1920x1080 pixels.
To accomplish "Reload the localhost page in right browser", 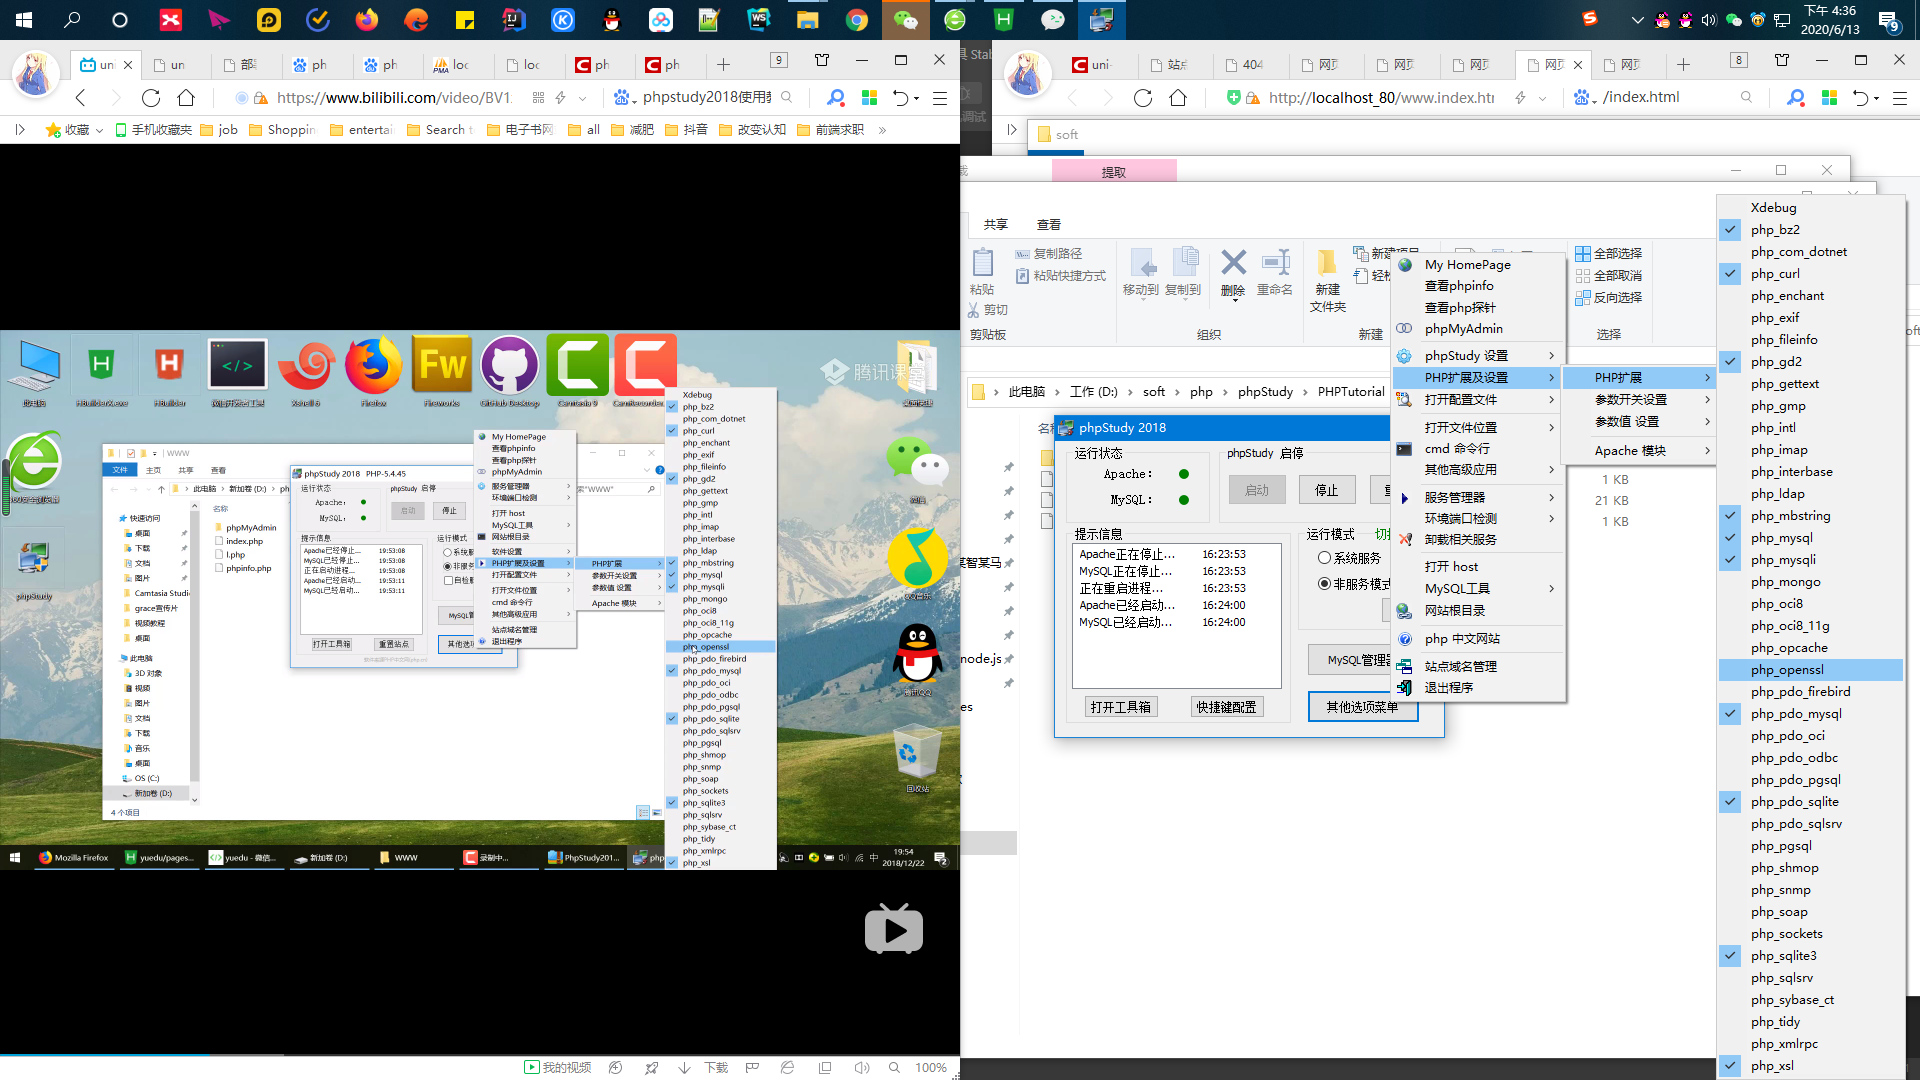I will [x=1143, y=98].
